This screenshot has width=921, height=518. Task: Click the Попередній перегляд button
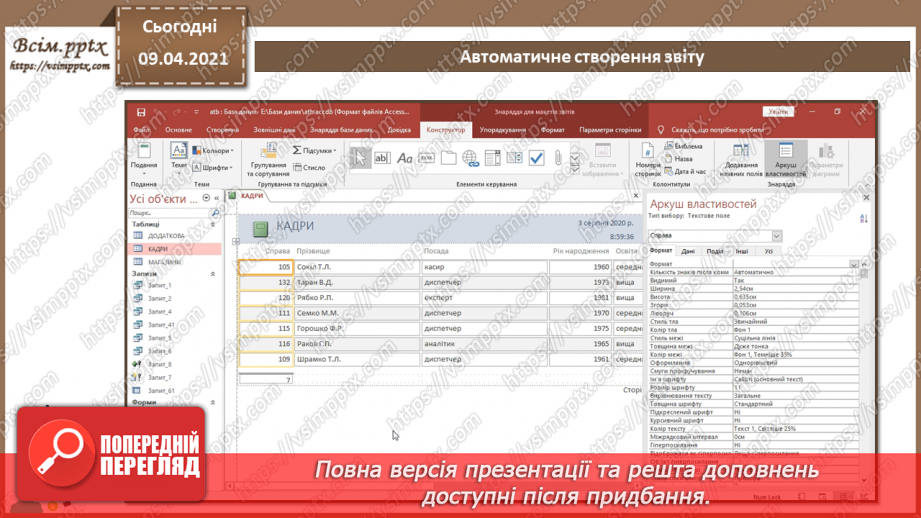113,455
